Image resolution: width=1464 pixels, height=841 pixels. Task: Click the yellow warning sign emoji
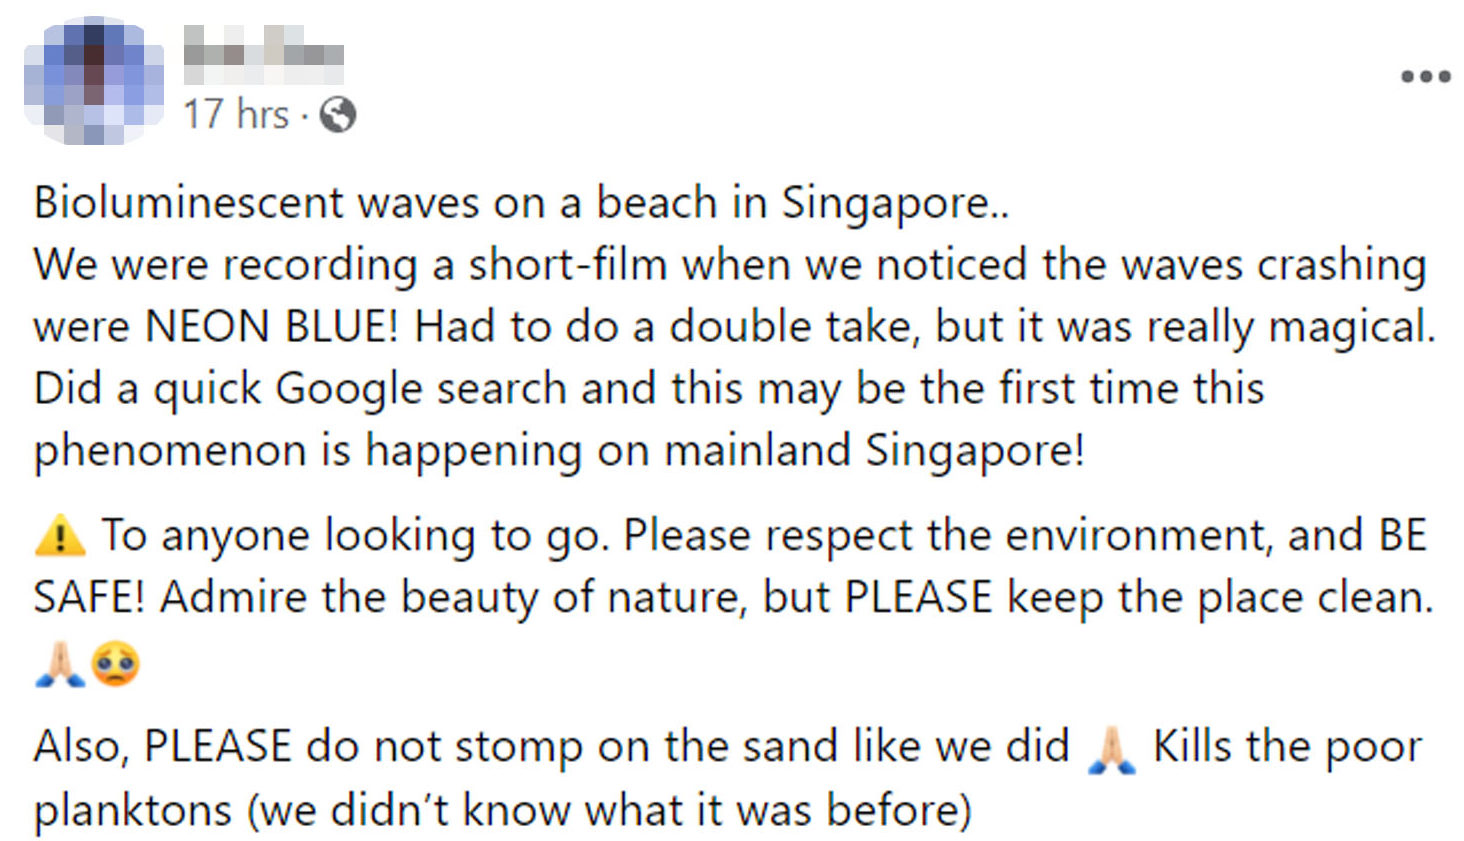coord(60,535)
